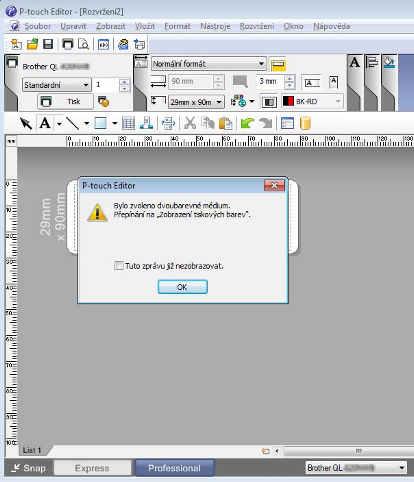Click the 90 mm length field

click(192, 82)
